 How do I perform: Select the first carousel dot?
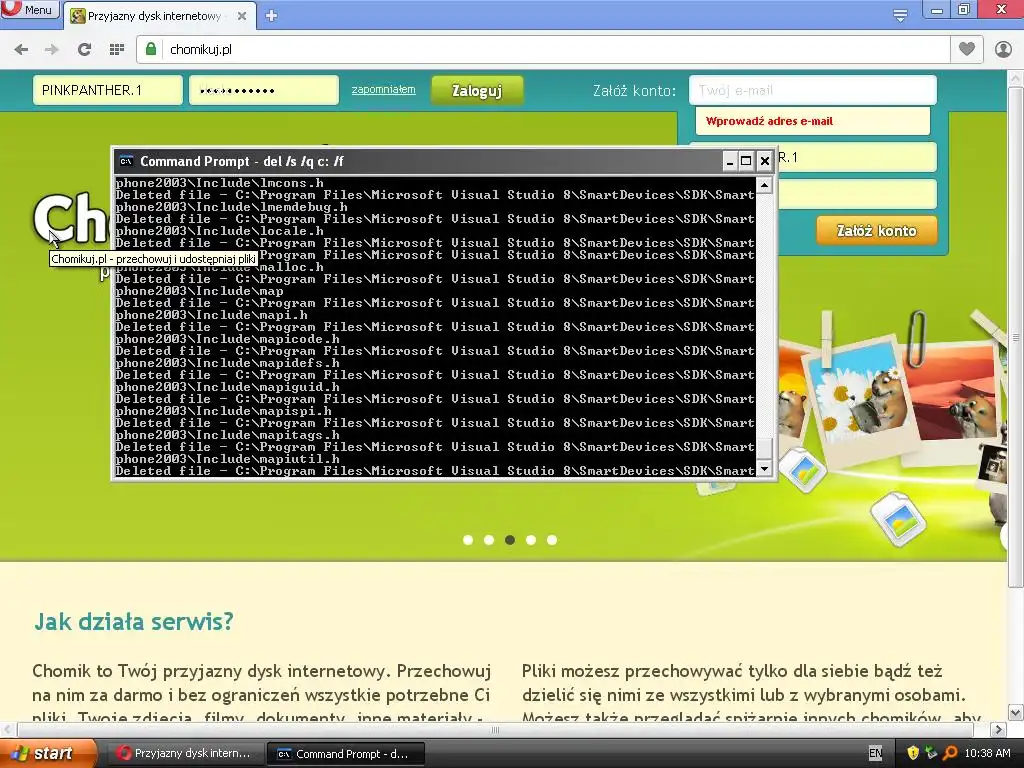tap(468, 540)
